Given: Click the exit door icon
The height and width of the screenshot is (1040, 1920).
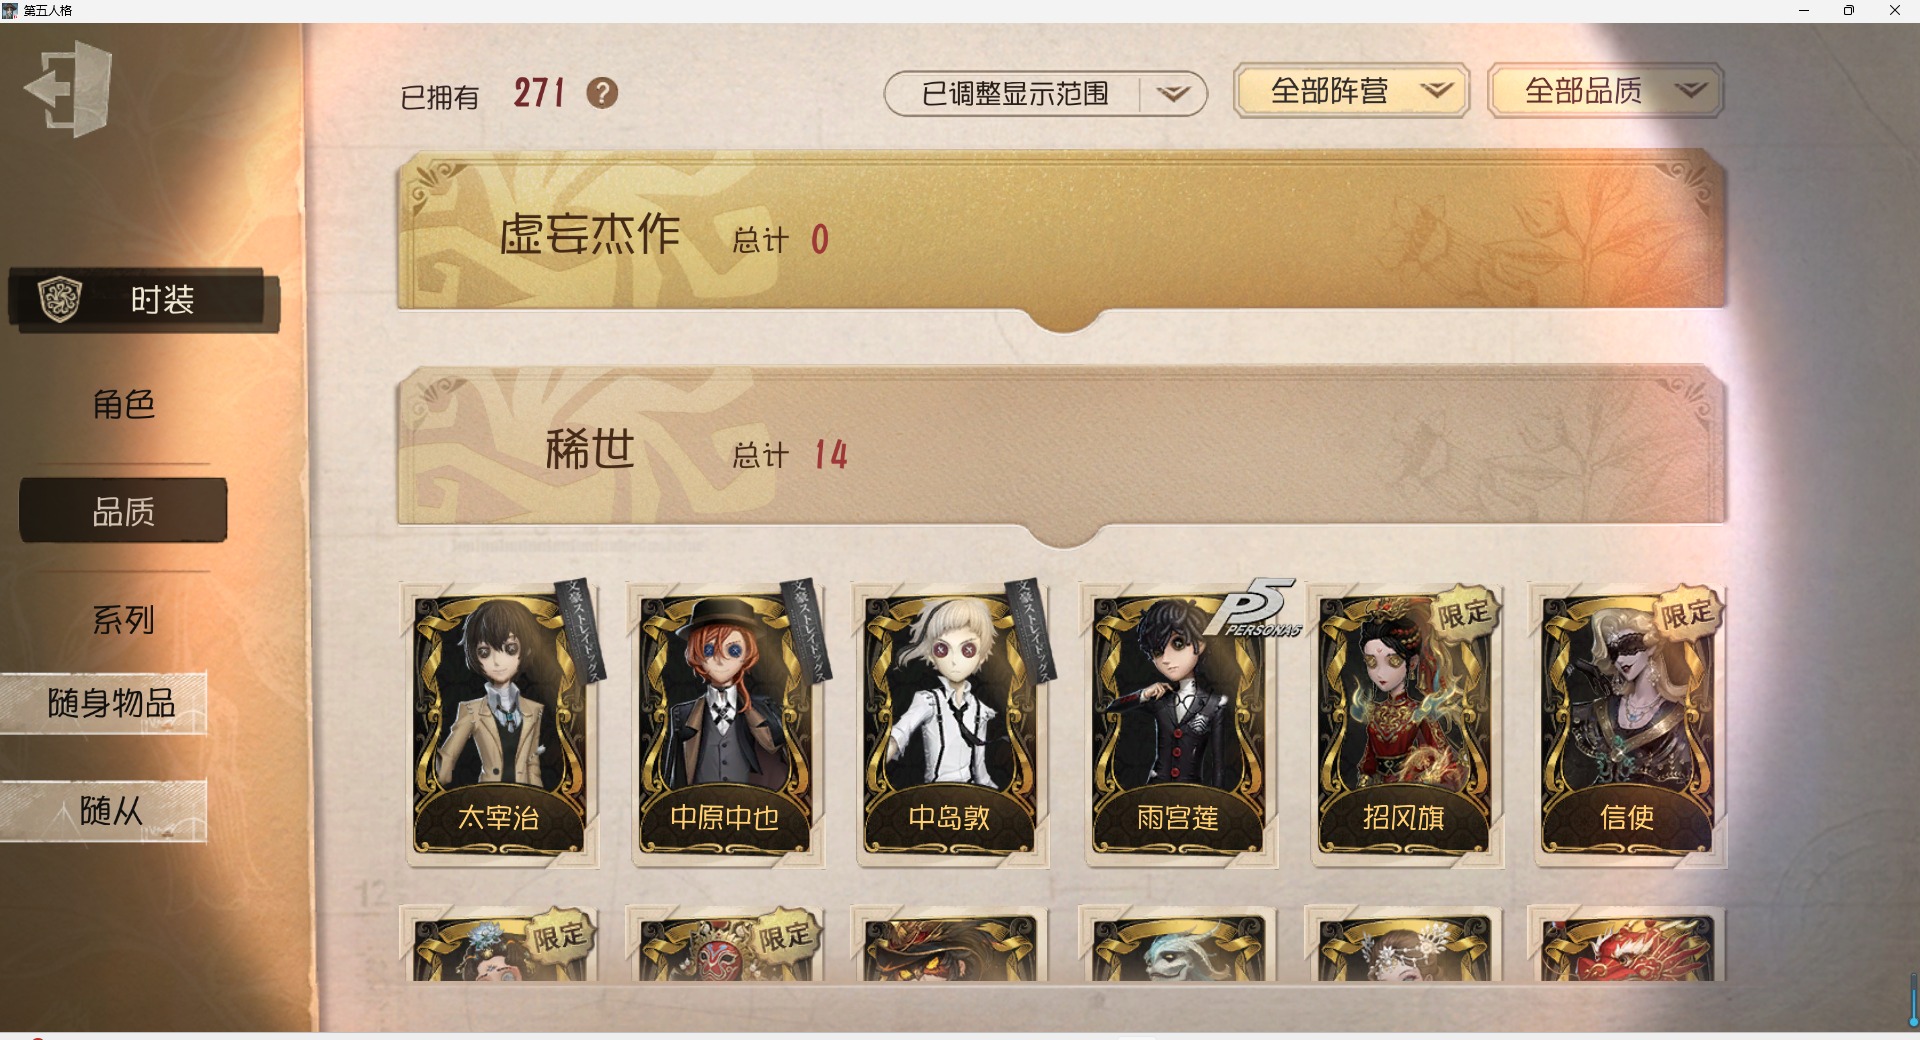Looking at the screenshot, I should point(68,89).
